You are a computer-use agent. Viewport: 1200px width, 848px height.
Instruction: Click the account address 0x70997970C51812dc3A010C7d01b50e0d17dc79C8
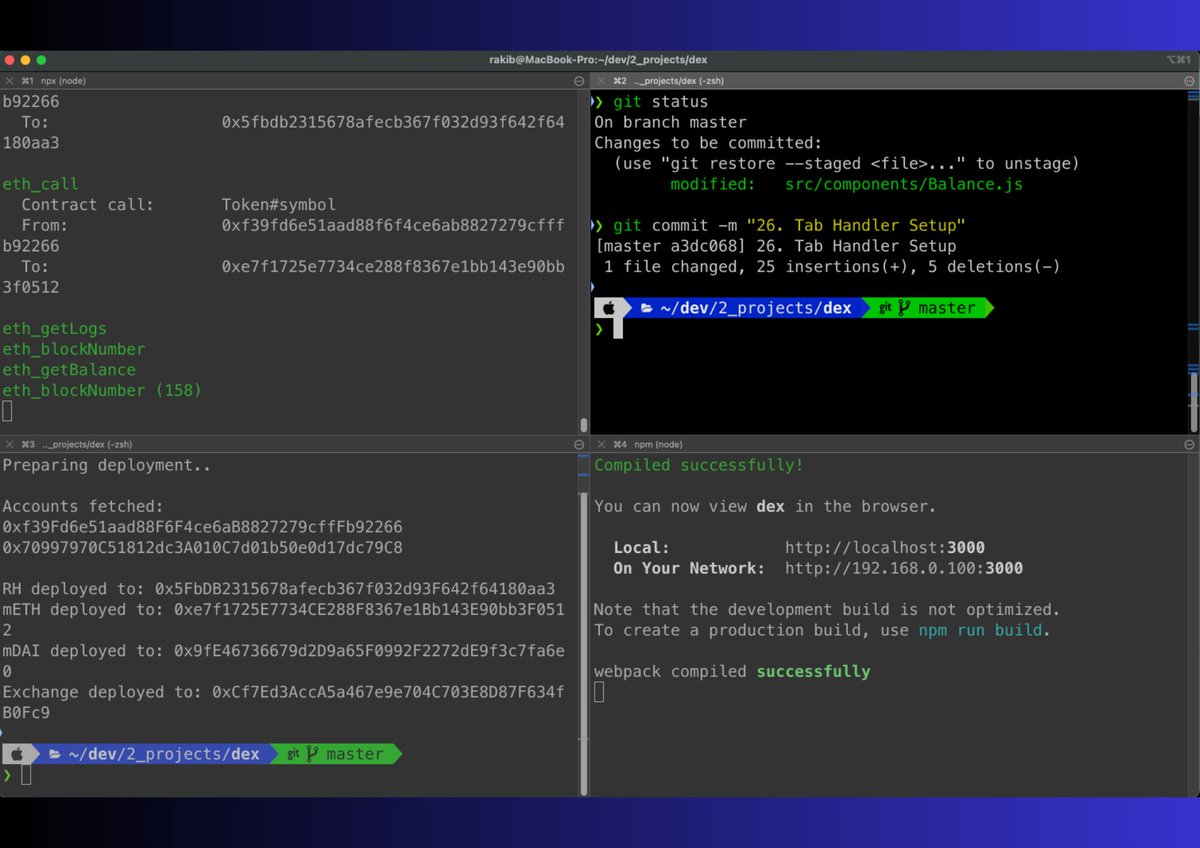202,548
